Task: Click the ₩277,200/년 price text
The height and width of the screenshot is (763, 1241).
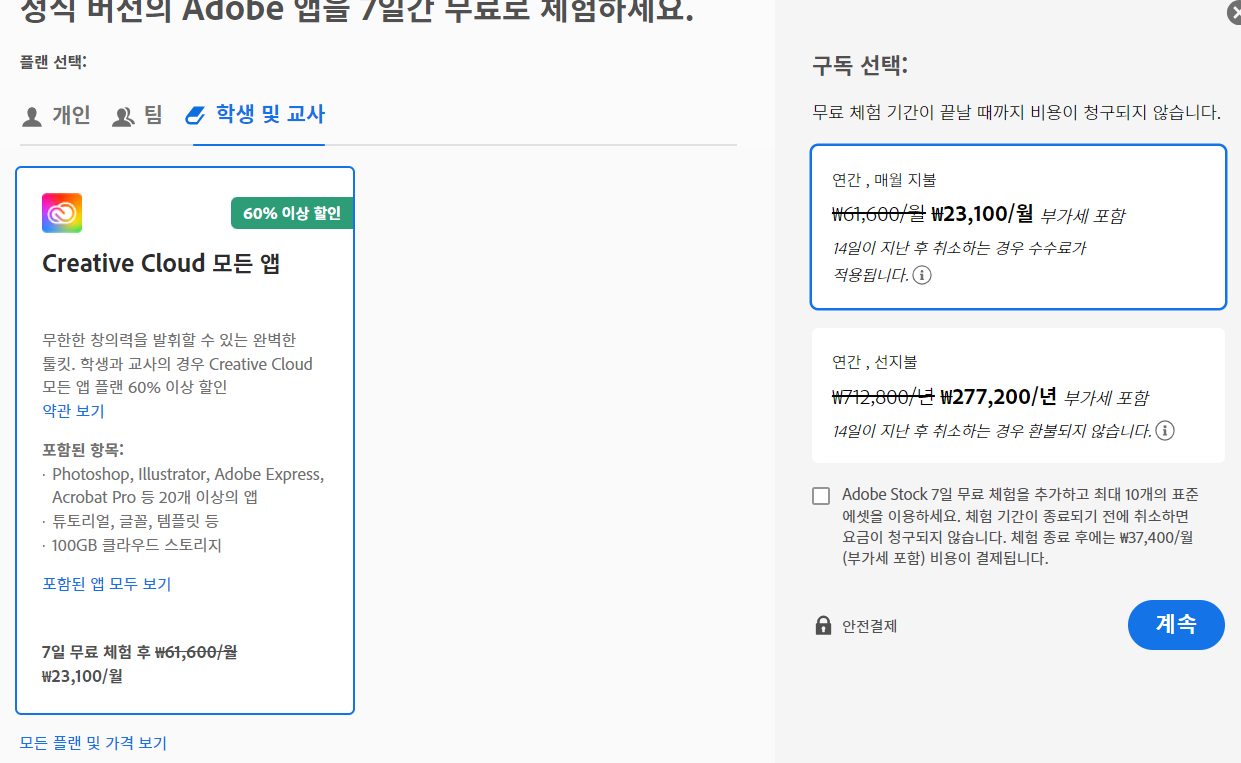Action: click(x=999, y=396)
